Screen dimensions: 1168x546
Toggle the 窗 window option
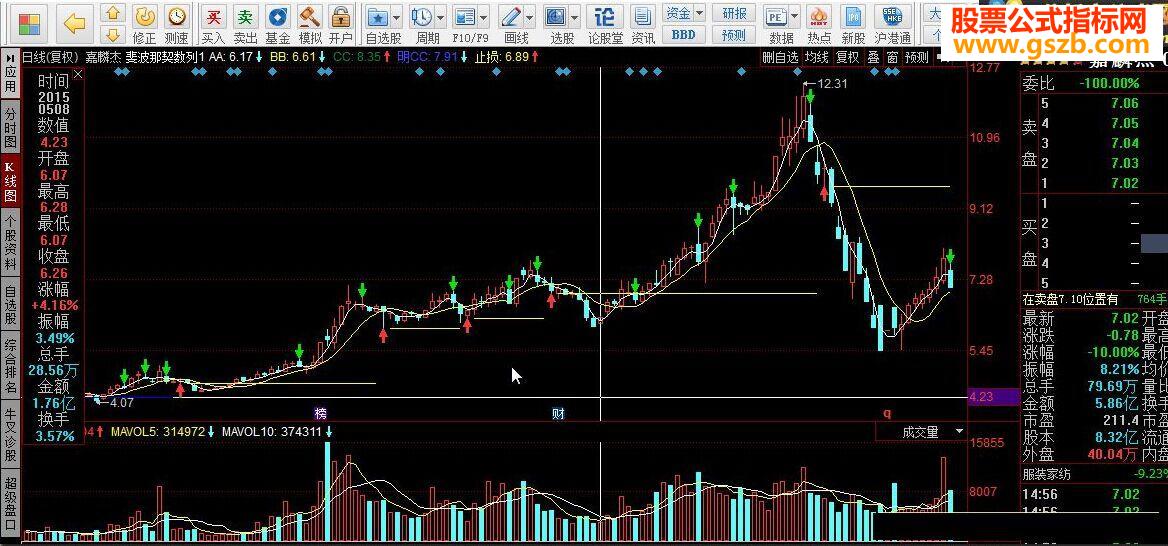892,57
